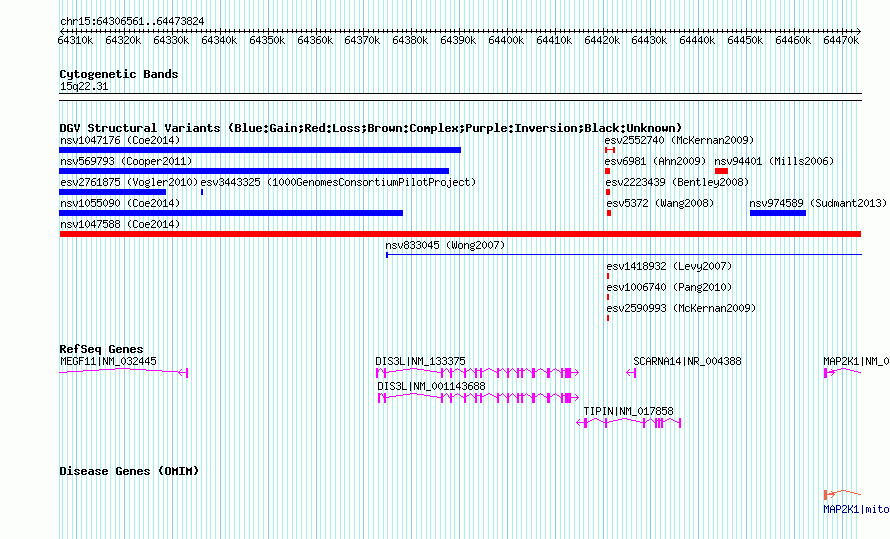
Task: Click the esv2223439 (Bentley2008) label
Action: click(677, 182)
